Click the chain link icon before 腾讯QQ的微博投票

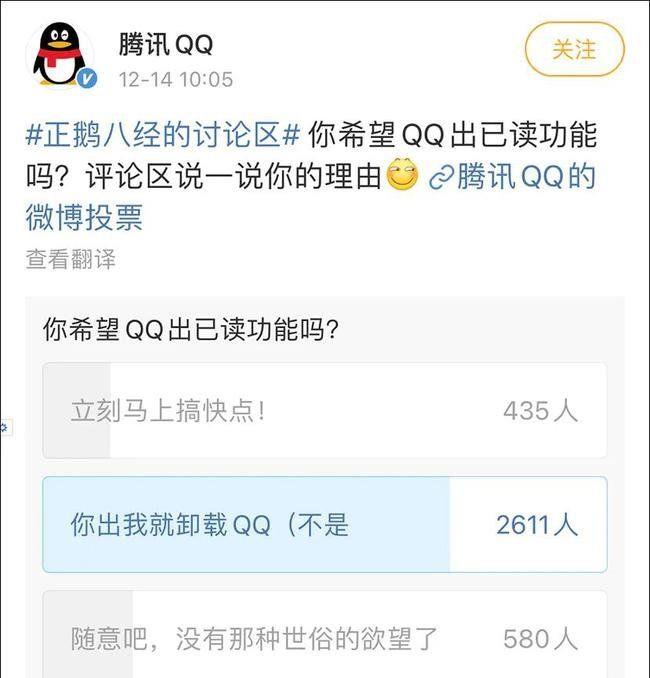click(442, 177)
